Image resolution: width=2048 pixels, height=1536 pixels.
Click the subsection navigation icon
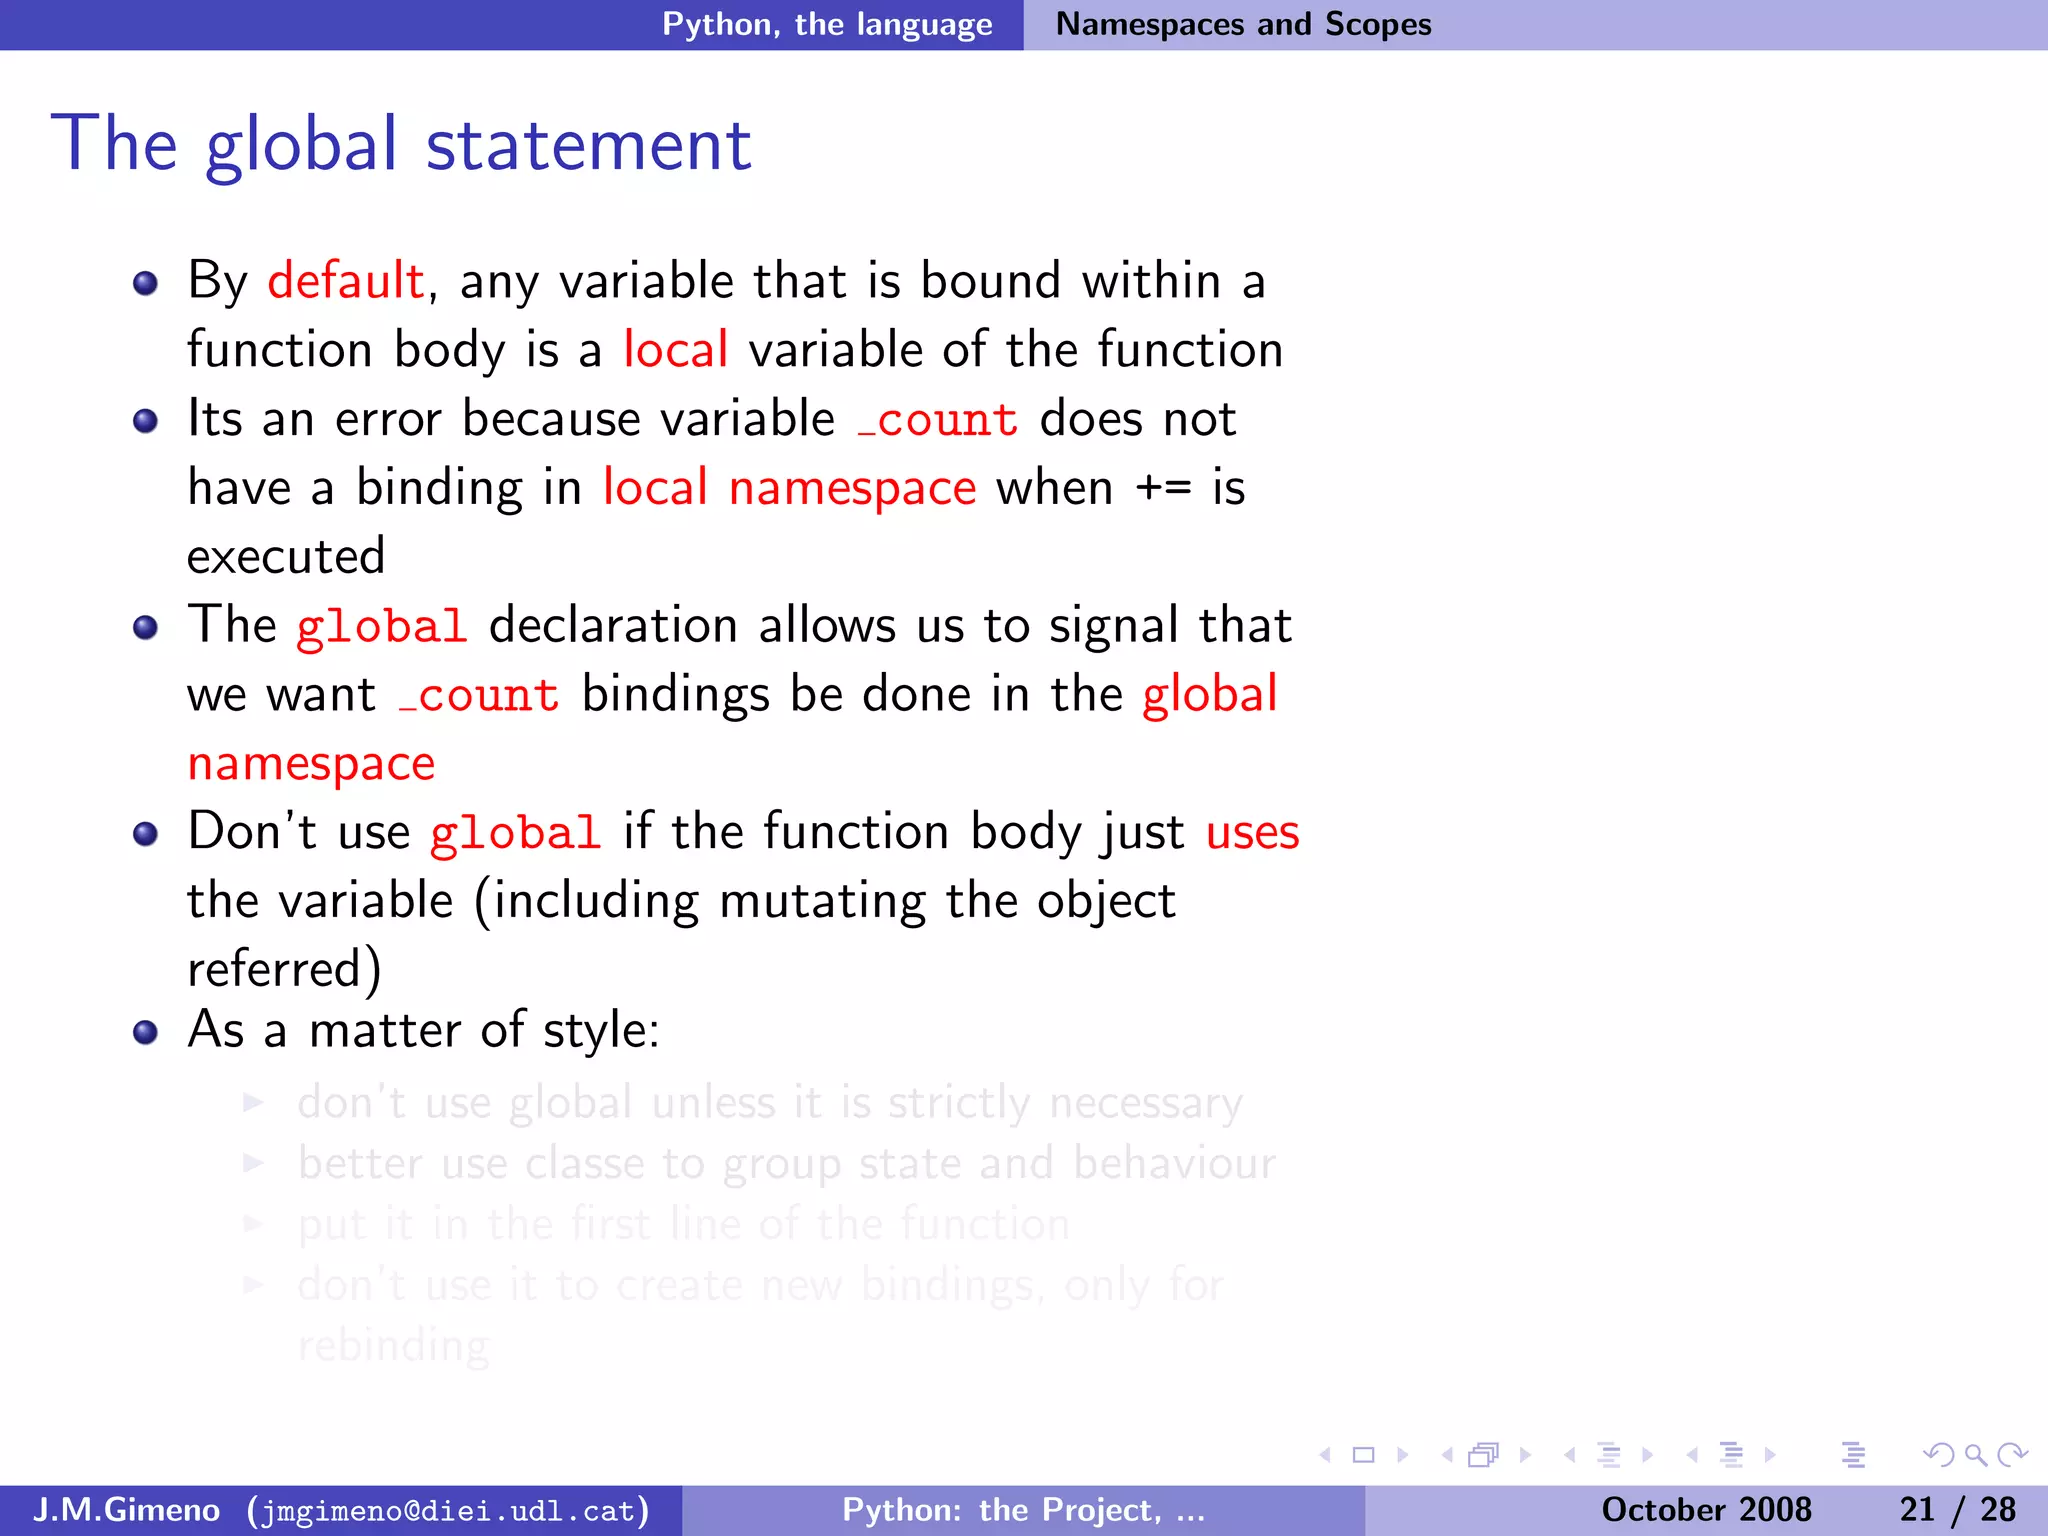(1609, 1455)
